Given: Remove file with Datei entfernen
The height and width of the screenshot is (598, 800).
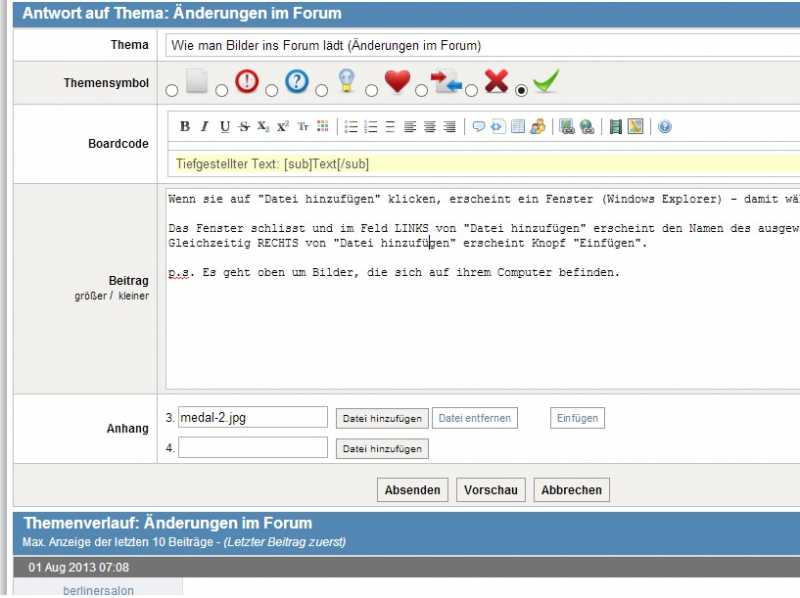Looking at the screenshot, I should 475,418.
